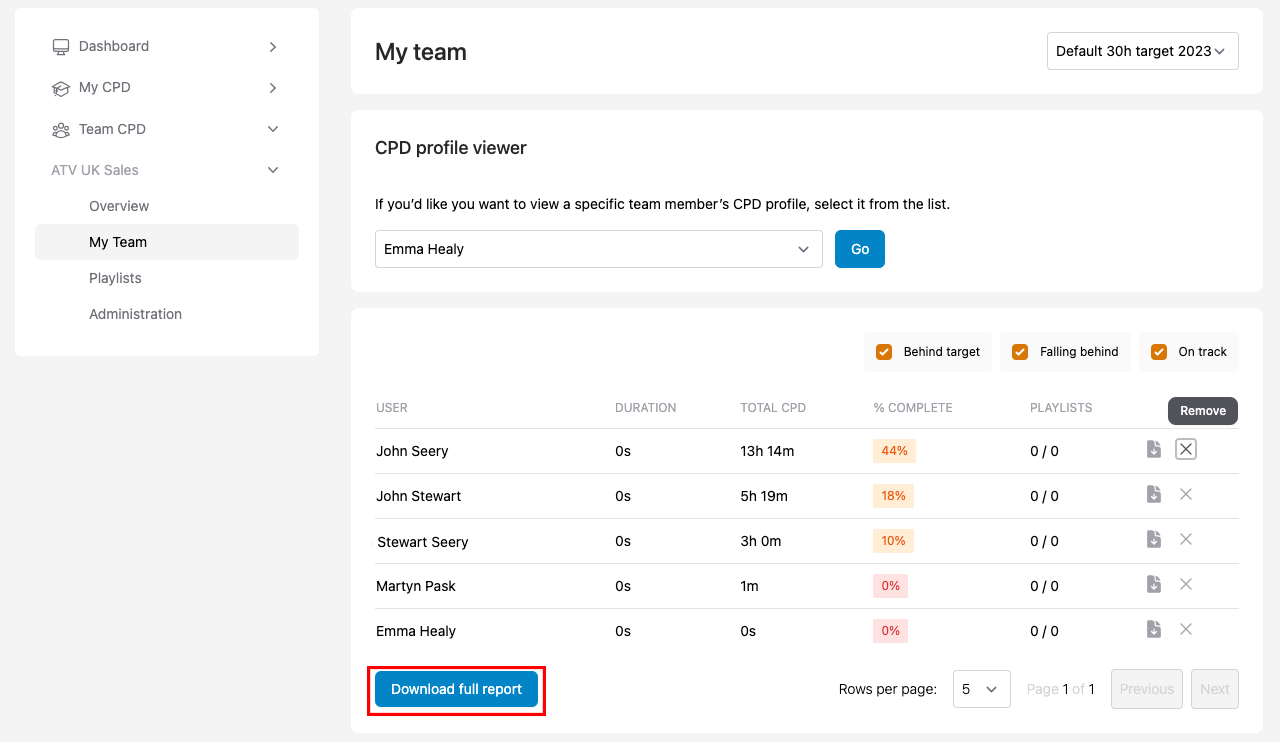Open the Default 30h target 2023 dropdown
Screen dimensions: 1280x742
(1142, 51)
